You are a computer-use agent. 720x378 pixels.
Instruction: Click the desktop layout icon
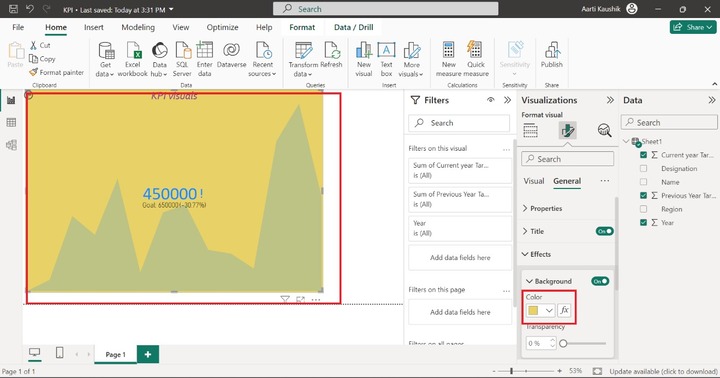(x=34, y=353)
